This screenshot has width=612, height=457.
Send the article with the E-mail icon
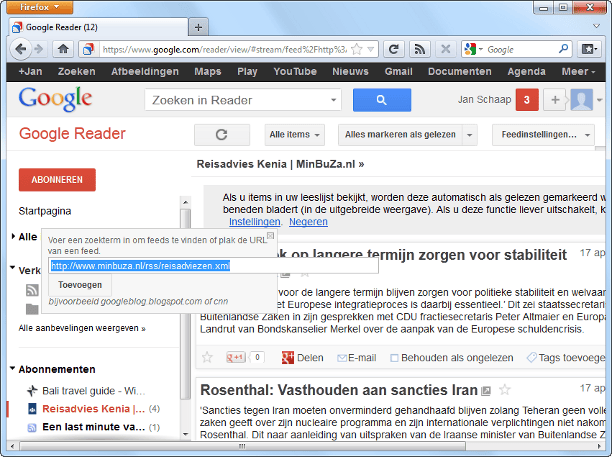coord(342,358)
